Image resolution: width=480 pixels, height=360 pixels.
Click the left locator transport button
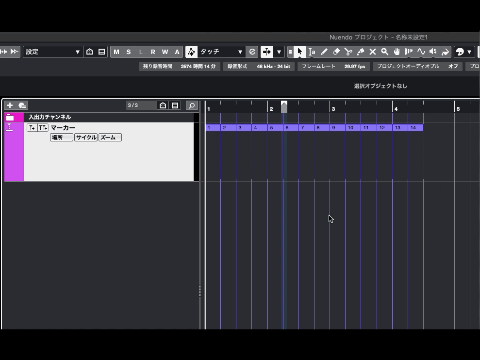(x=4, y=52)
